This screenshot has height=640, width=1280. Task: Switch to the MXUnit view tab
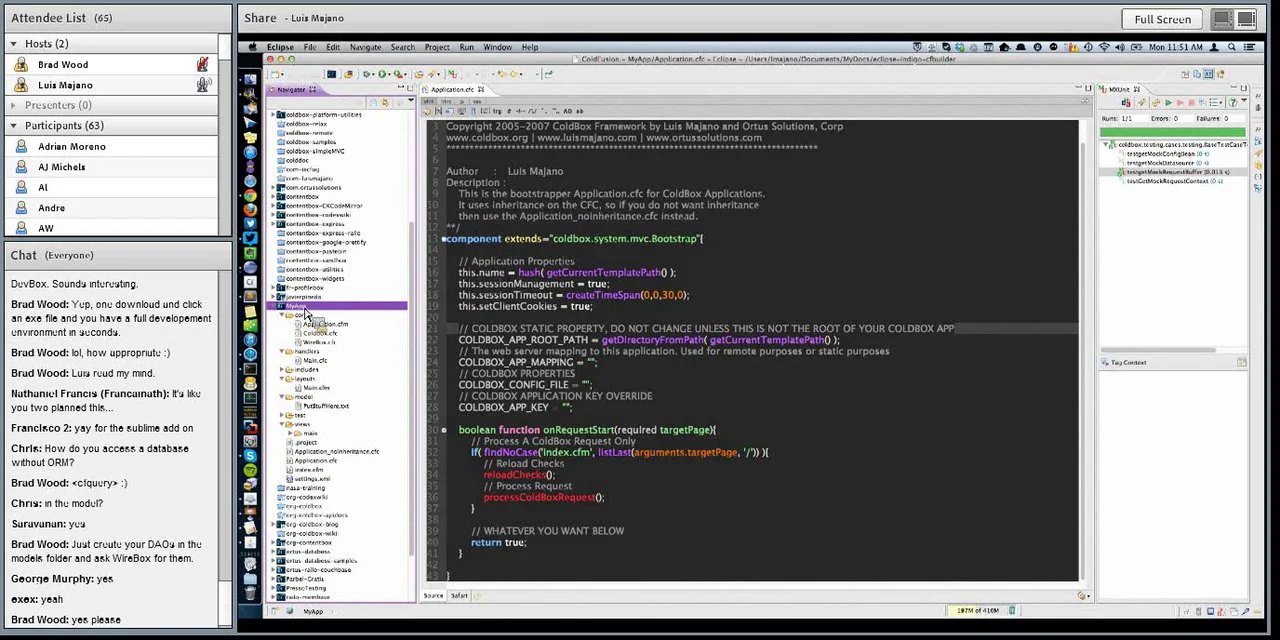pyautogui.click(x=1119, y=90)
